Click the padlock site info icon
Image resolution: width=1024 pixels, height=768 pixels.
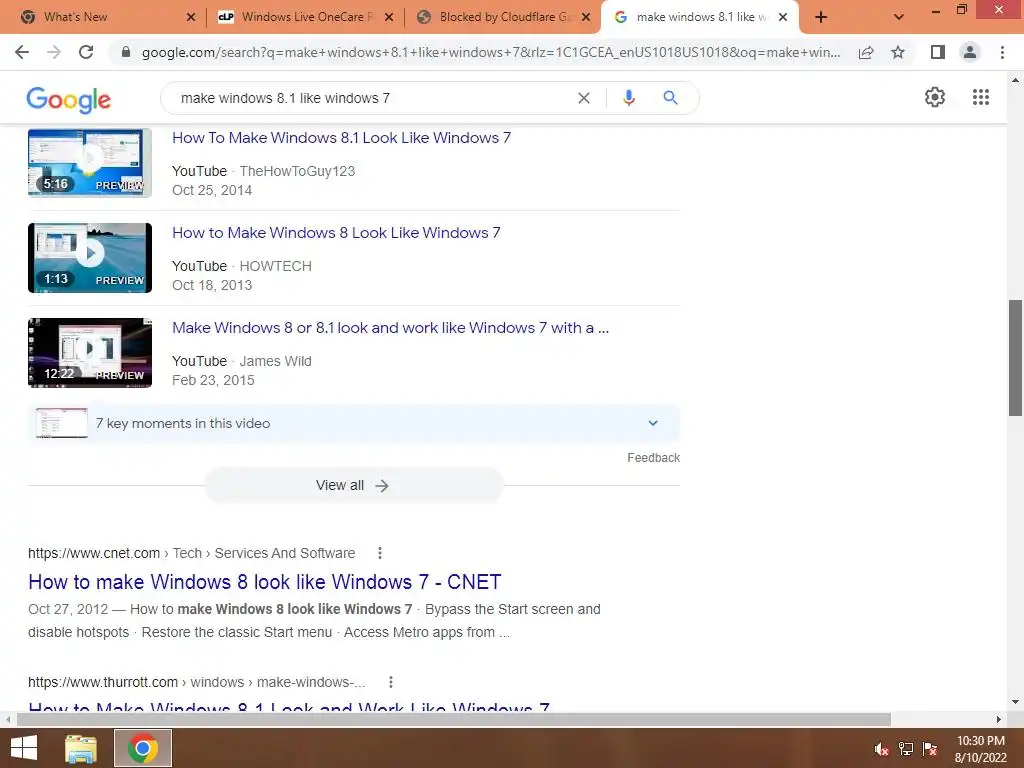(126, 52)
